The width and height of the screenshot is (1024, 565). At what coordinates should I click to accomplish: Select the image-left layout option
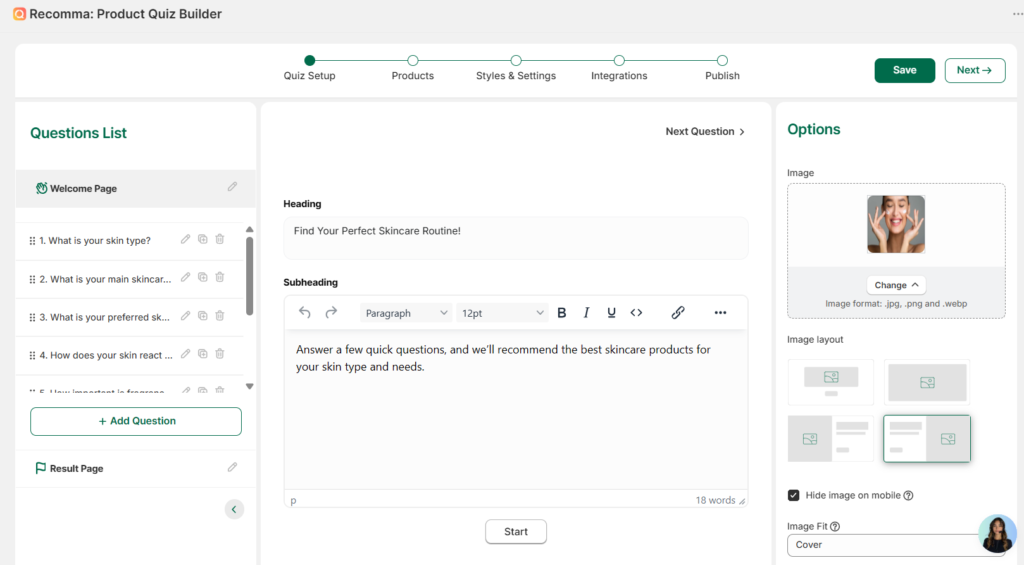830,438
